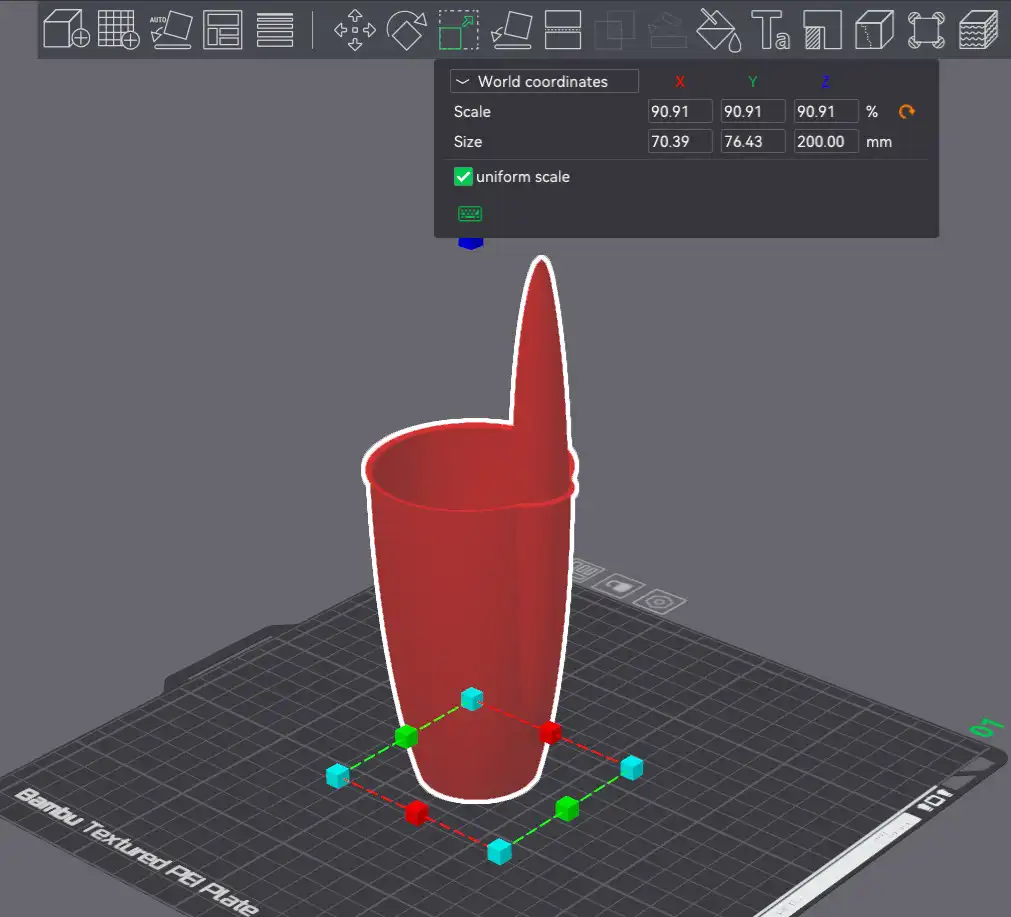The image size is (1011, 917).
Task: Toggle the plate lock icon
Action: (619, 587)
